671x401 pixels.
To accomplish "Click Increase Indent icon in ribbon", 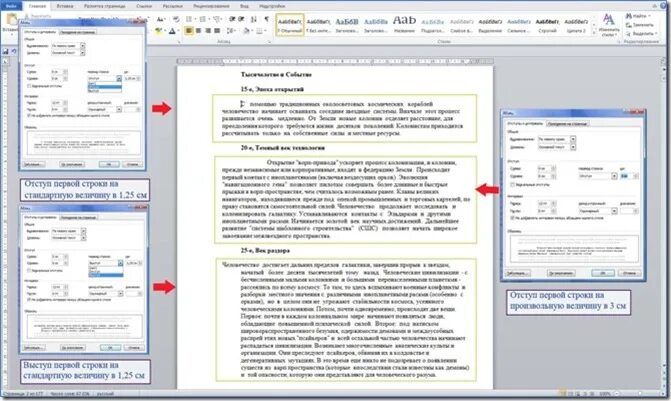I will 241,19.
